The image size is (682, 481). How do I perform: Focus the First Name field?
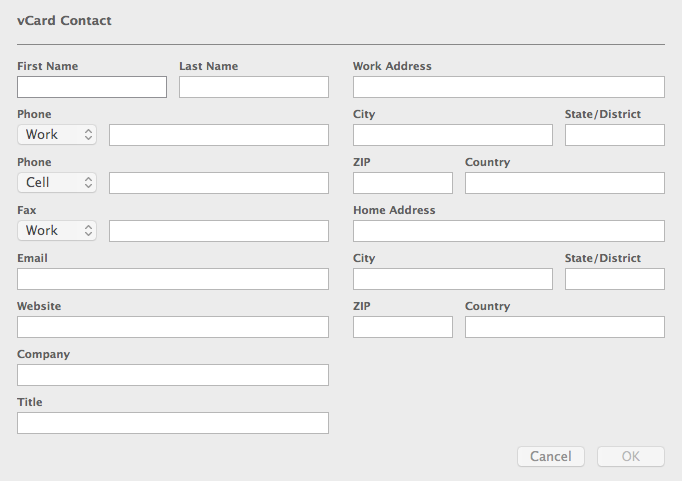(92, 87)
